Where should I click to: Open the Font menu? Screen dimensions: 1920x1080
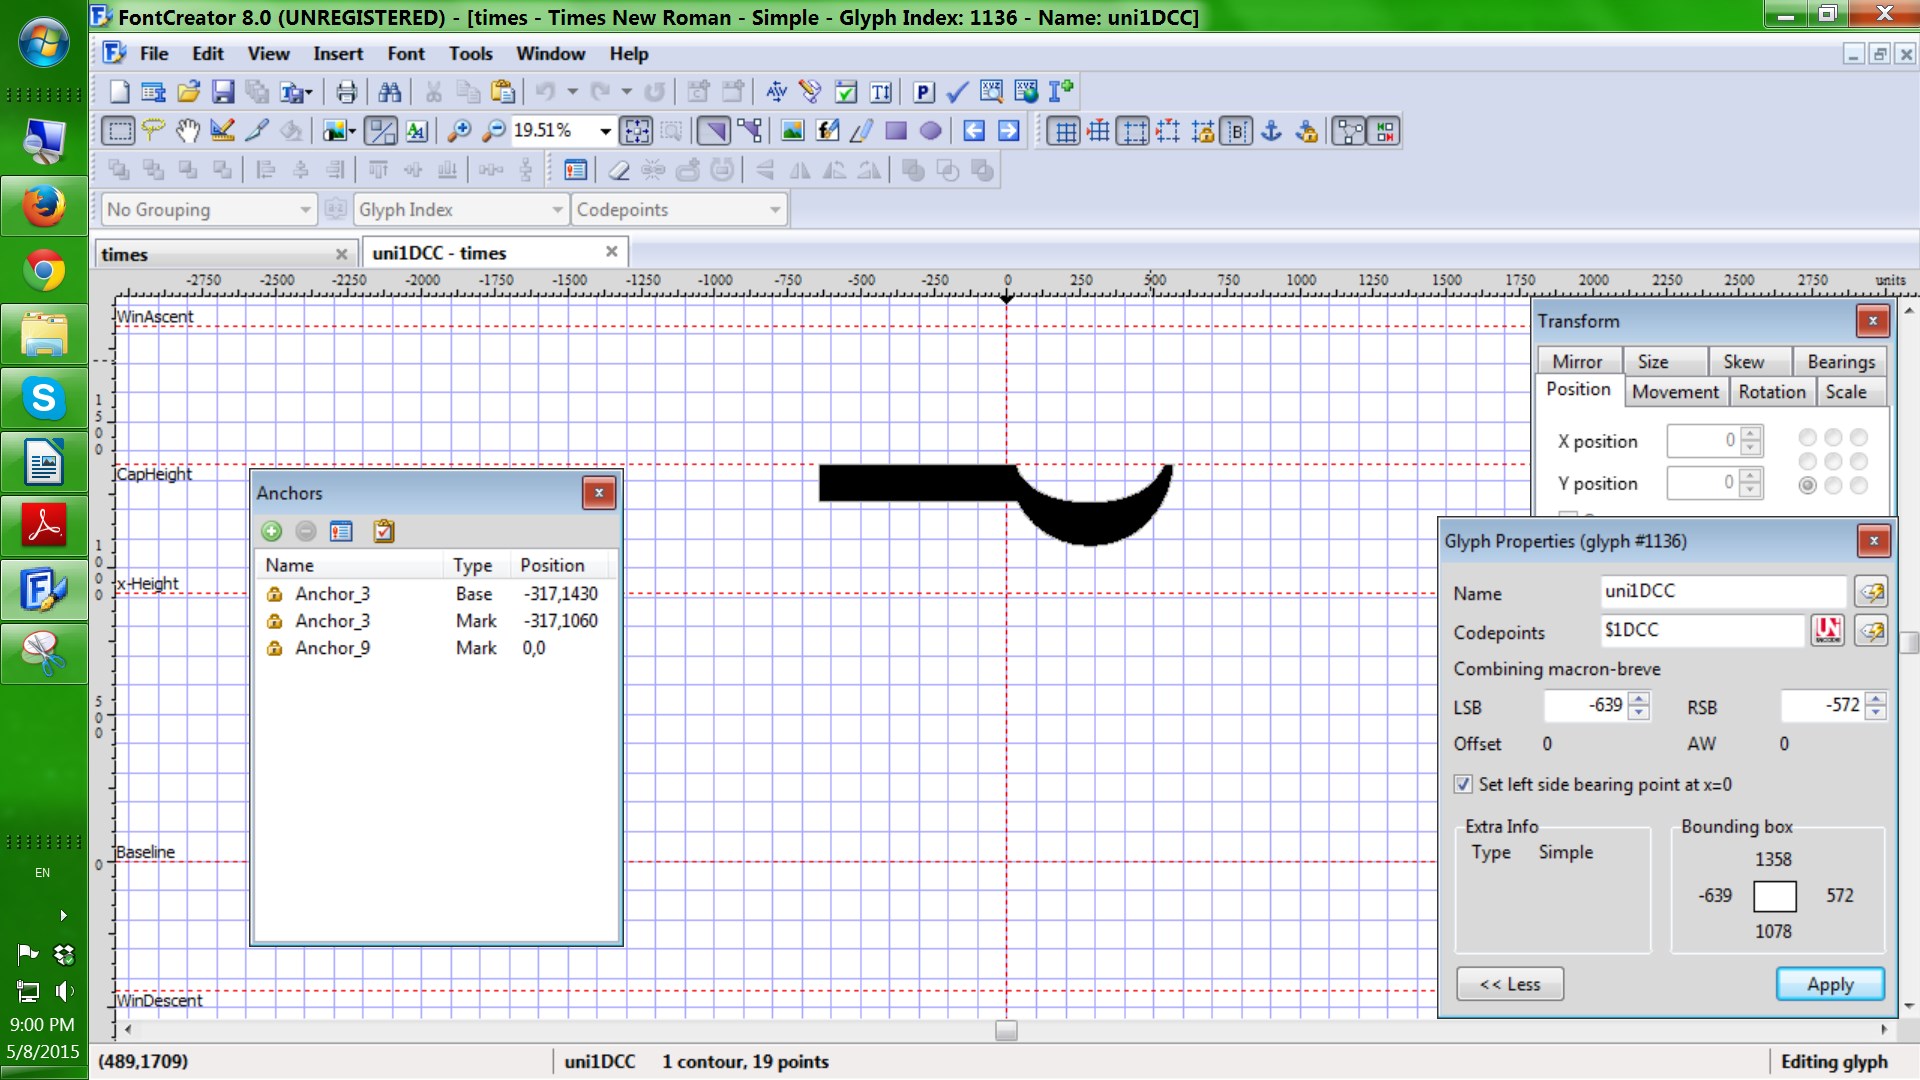click(x=407, y=53)
